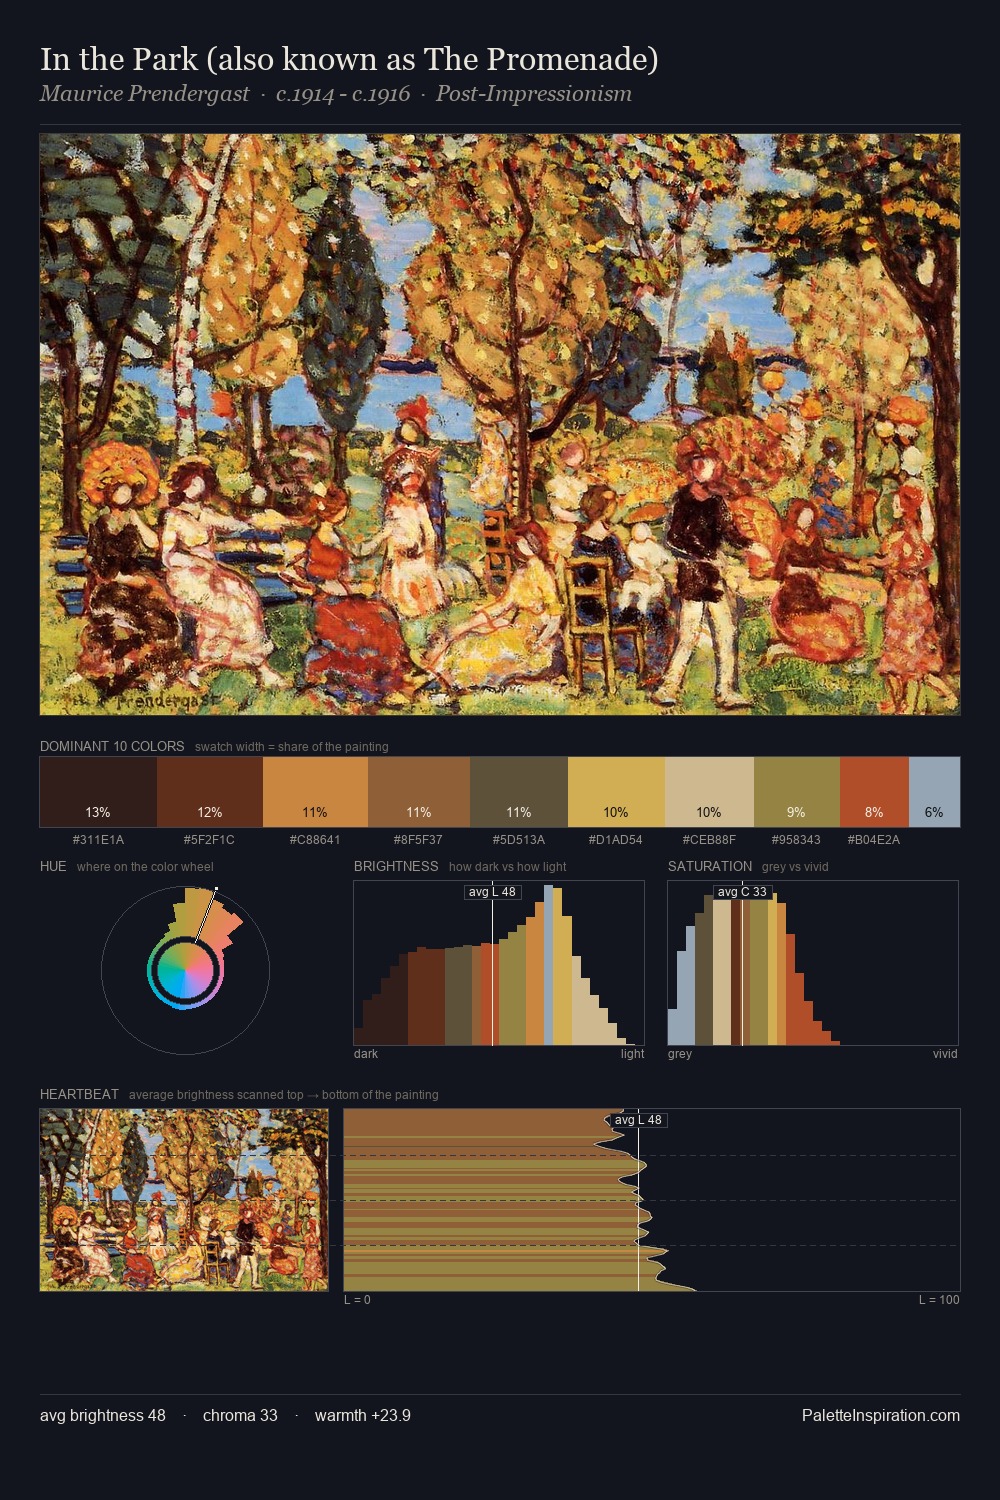Select the #C88641 orange swatch
The width and height of the screenshot is (1000, 1500).
pos(315,792)
